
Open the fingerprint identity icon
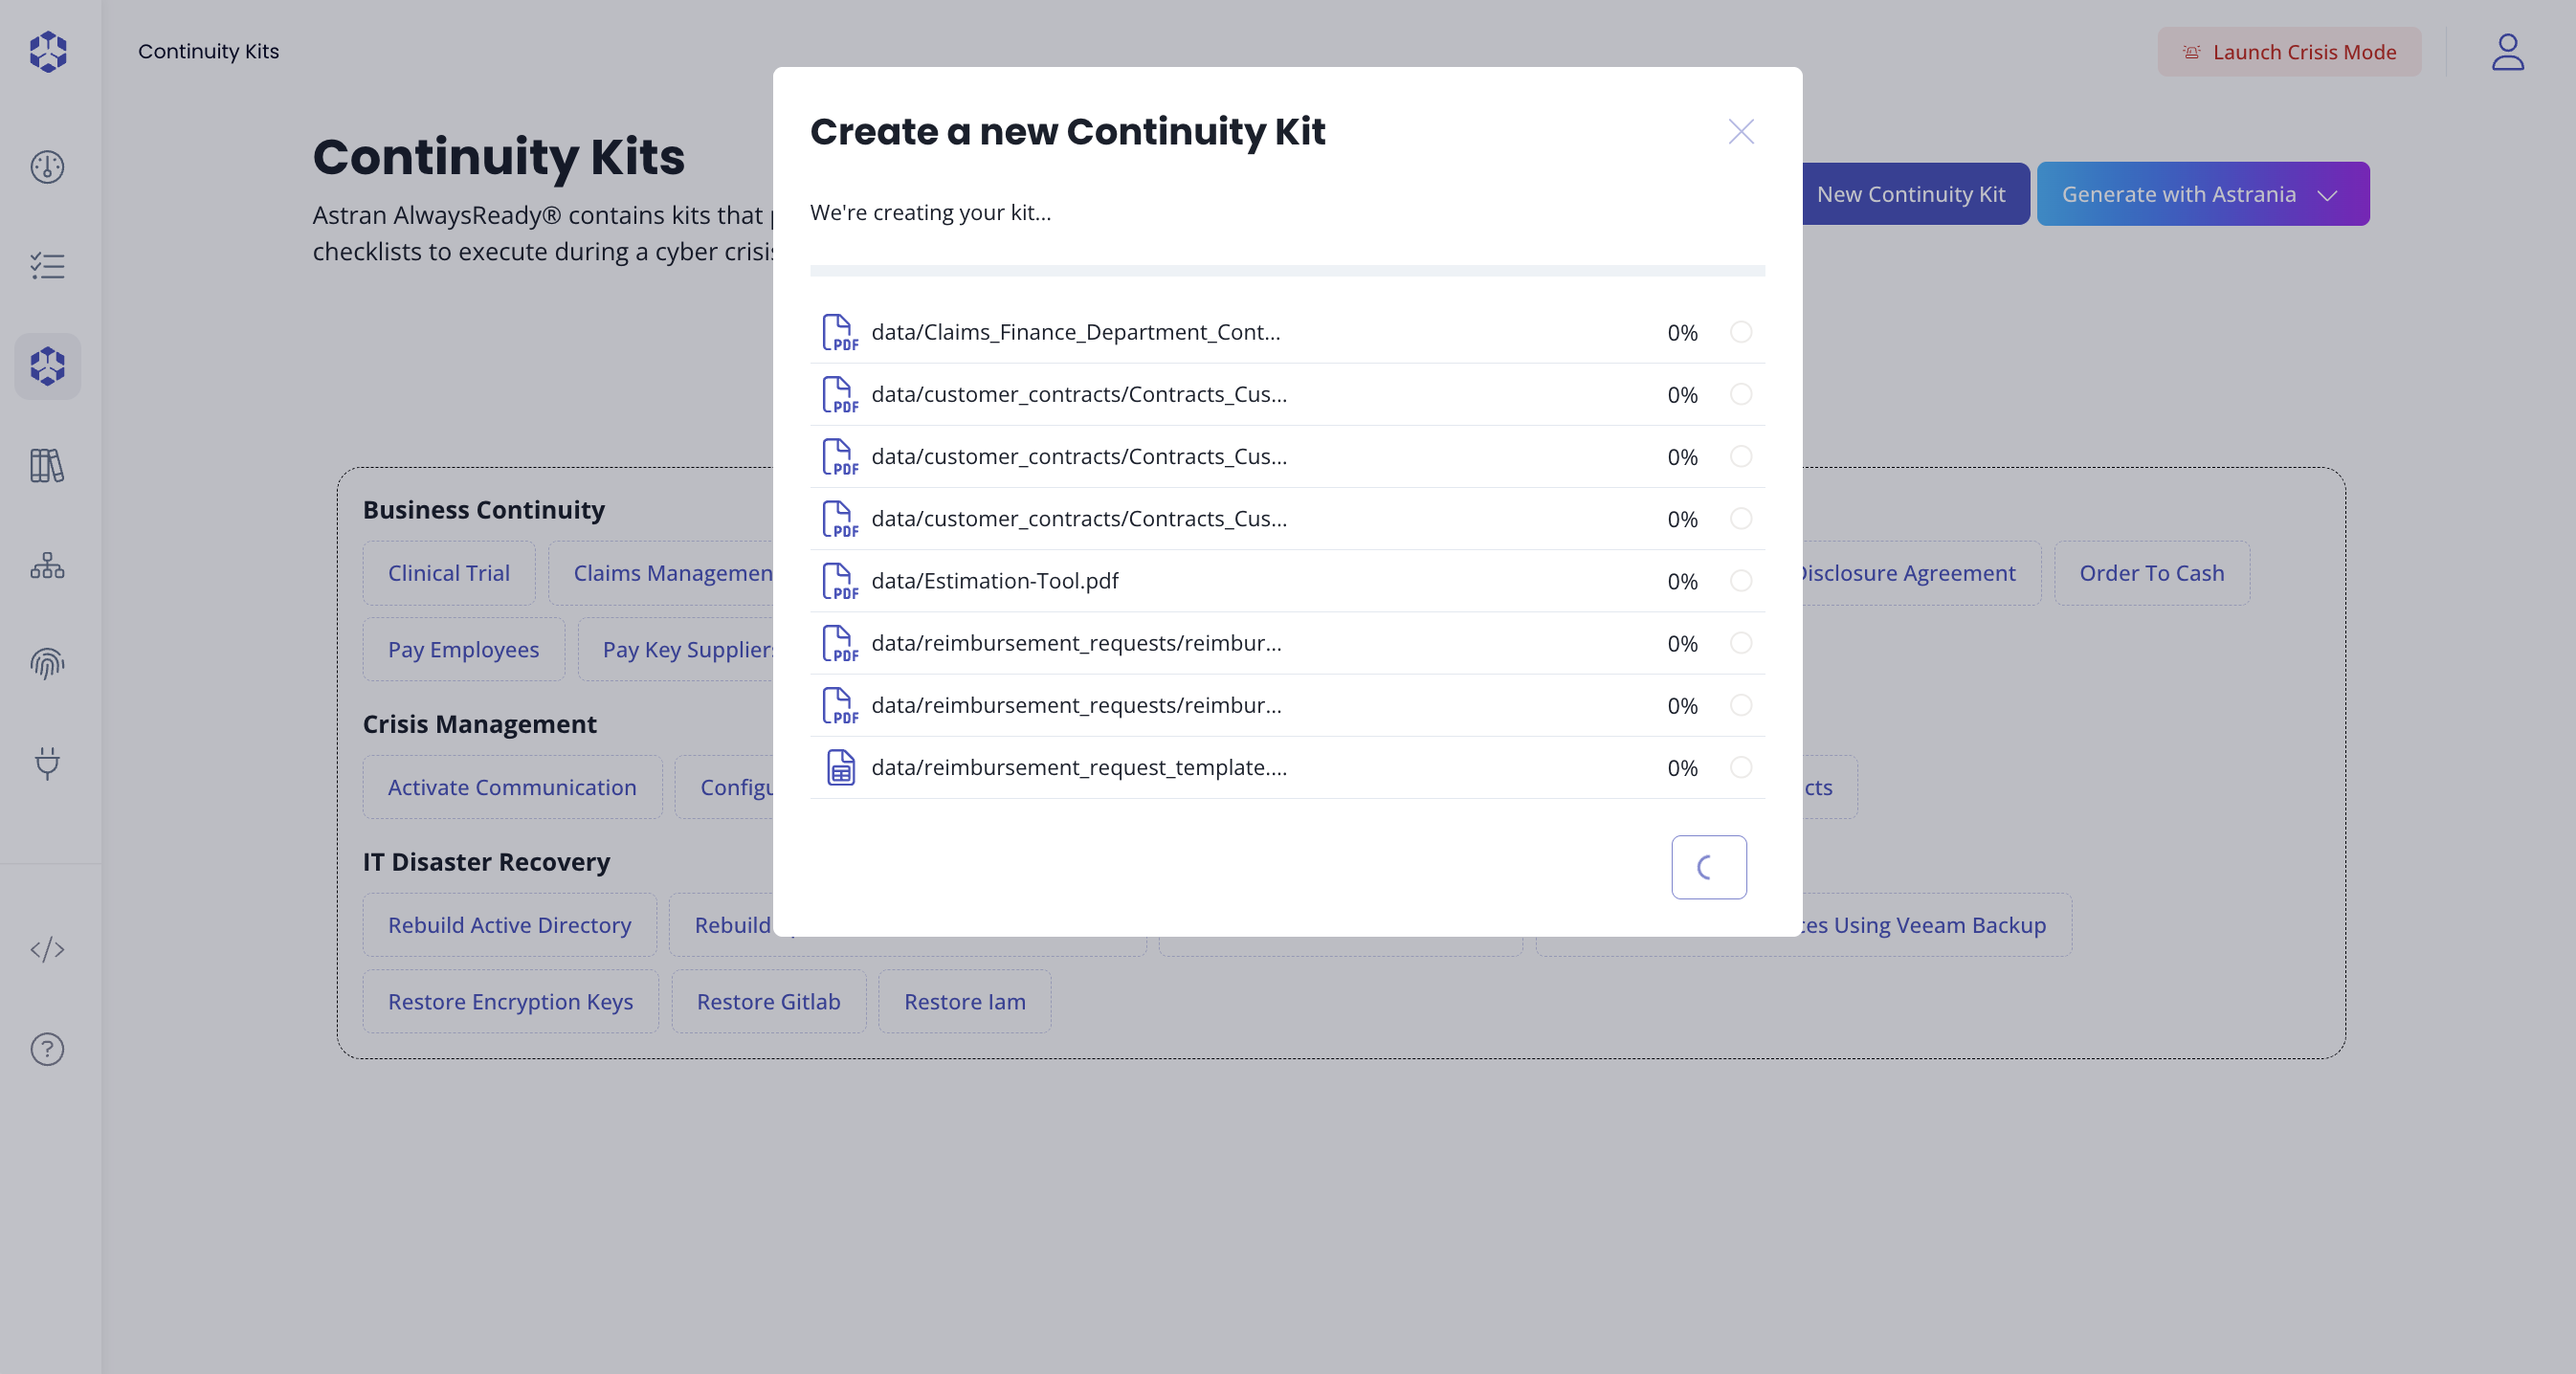coord(47,663)
